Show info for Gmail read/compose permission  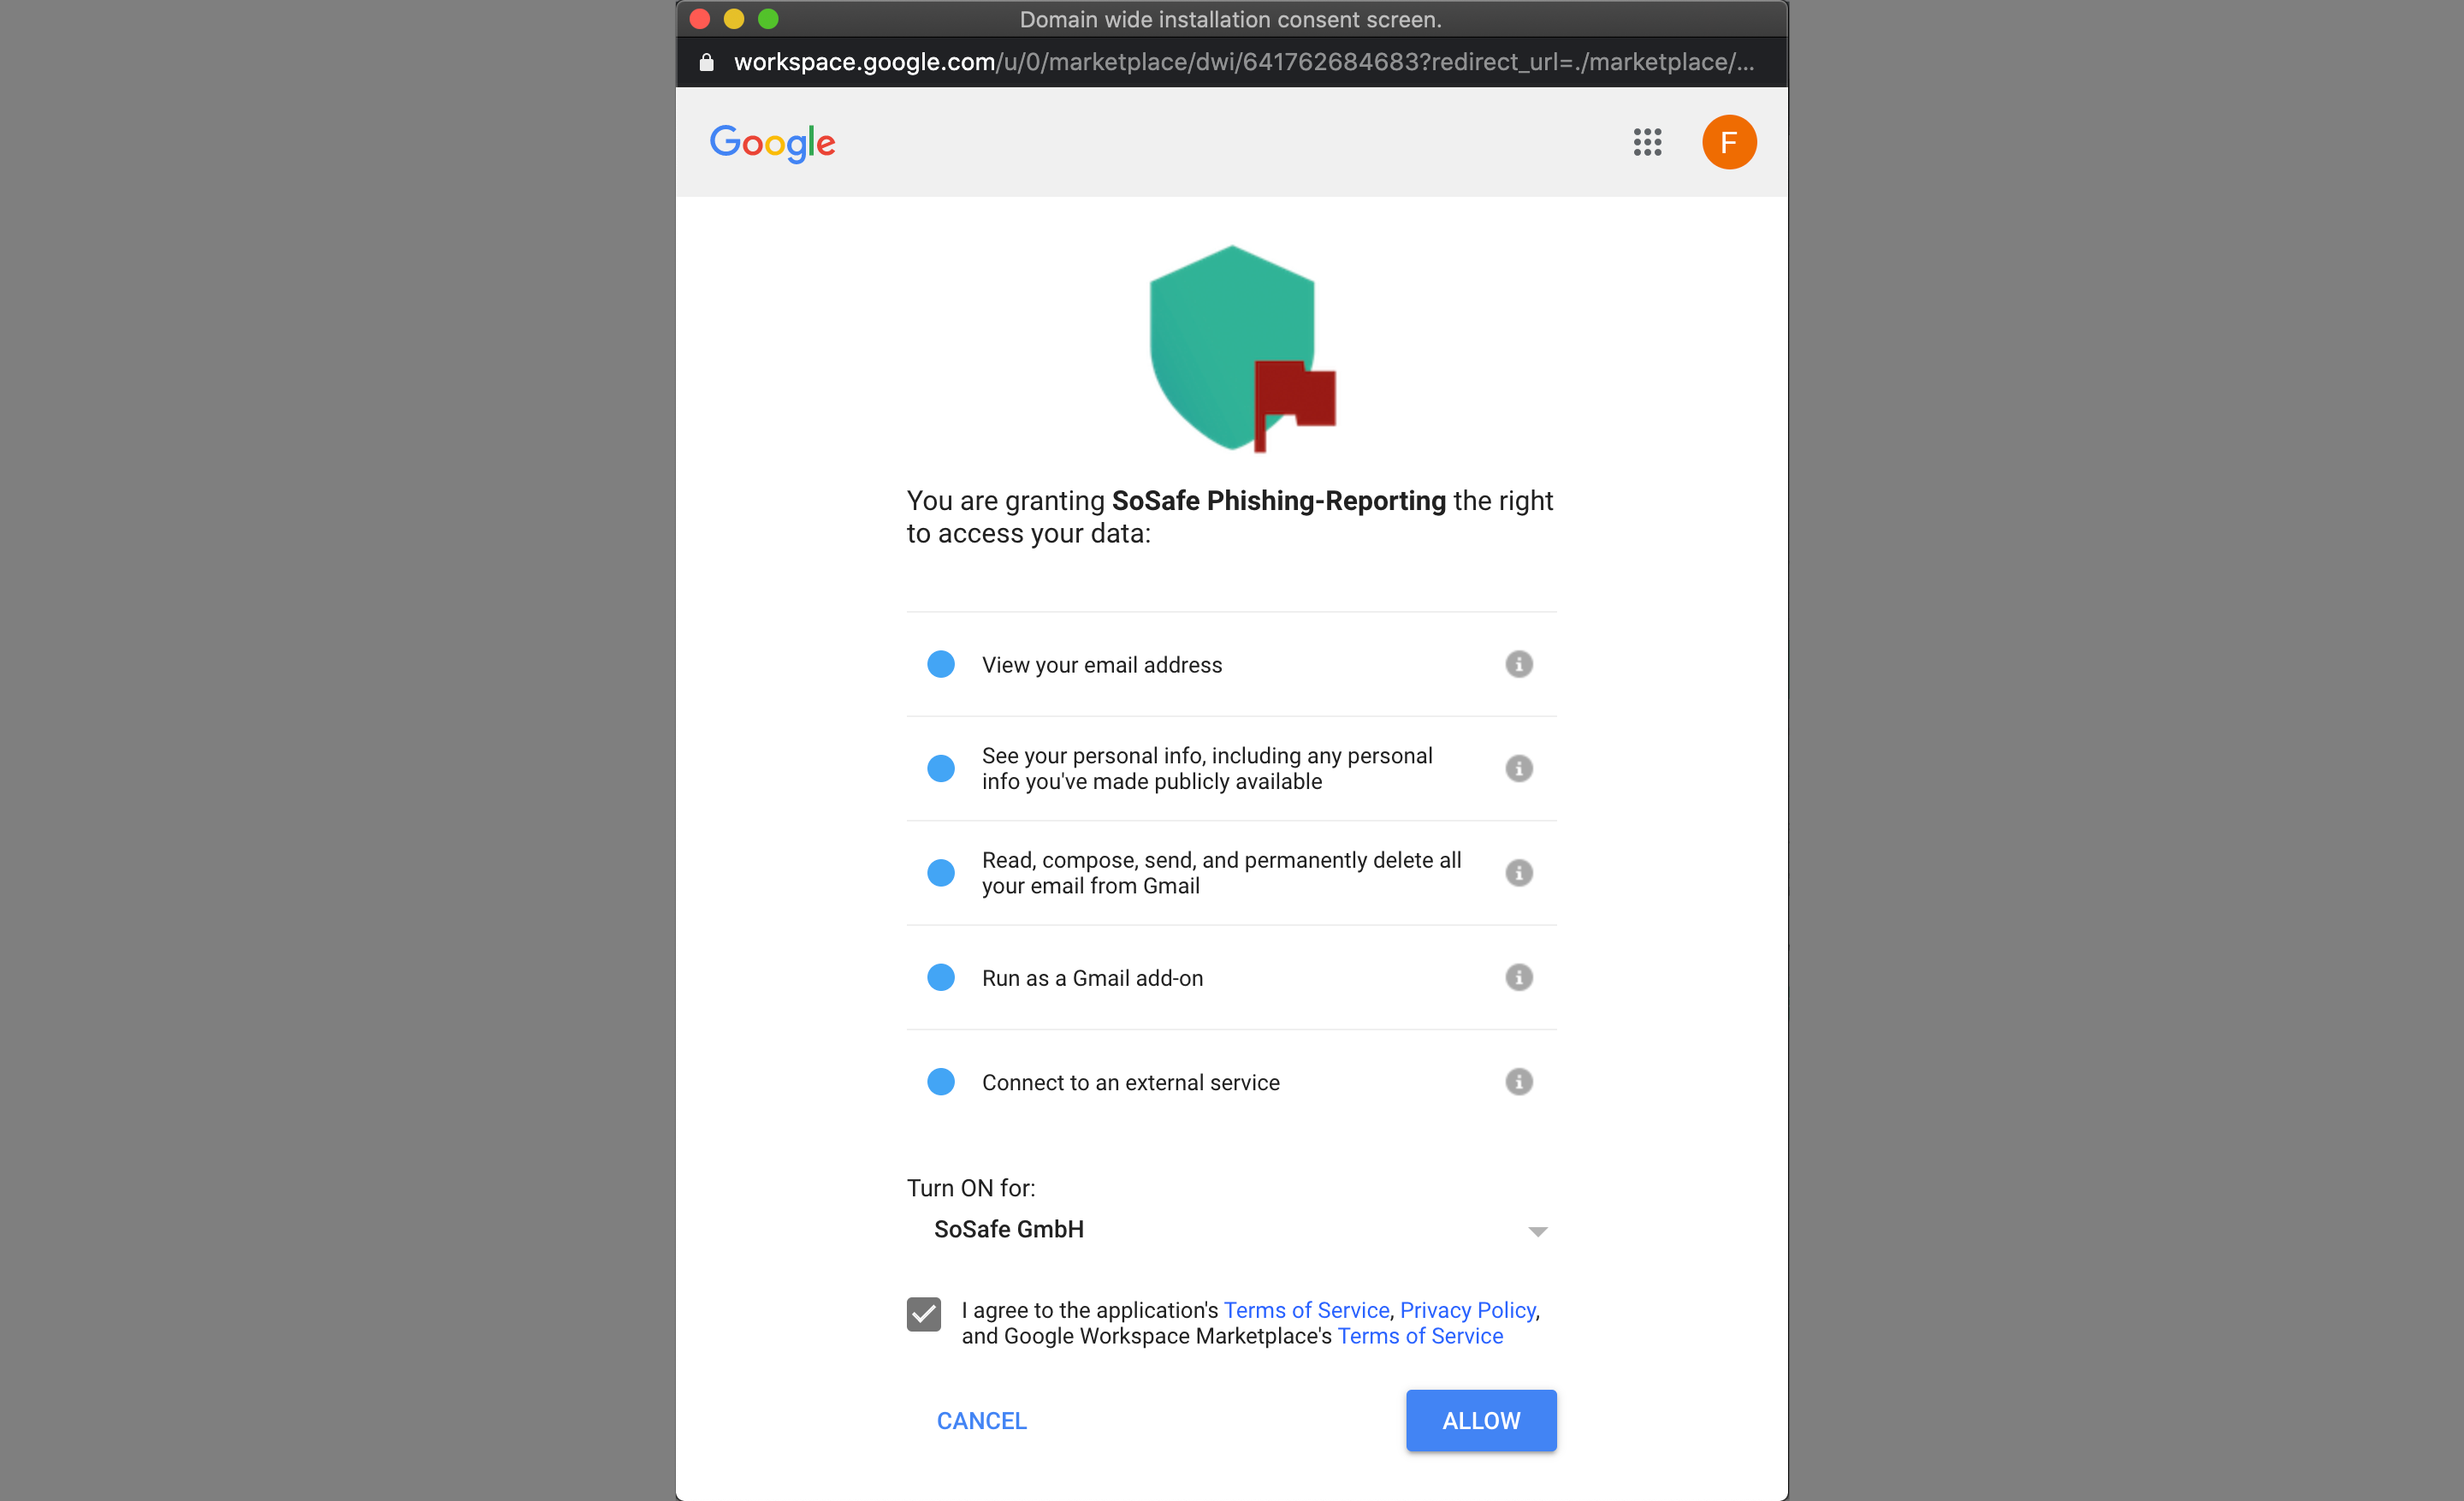point(1518,873)
